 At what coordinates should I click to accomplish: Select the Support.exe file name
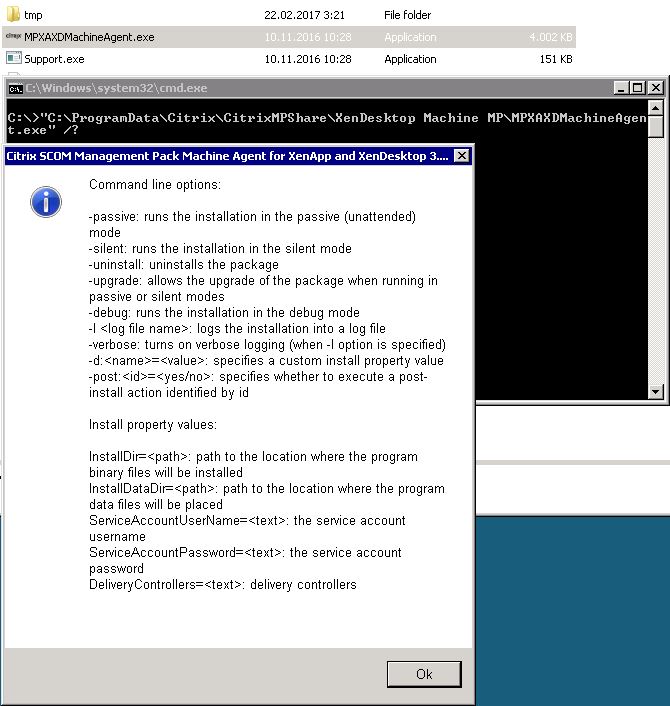click(54, 59)
